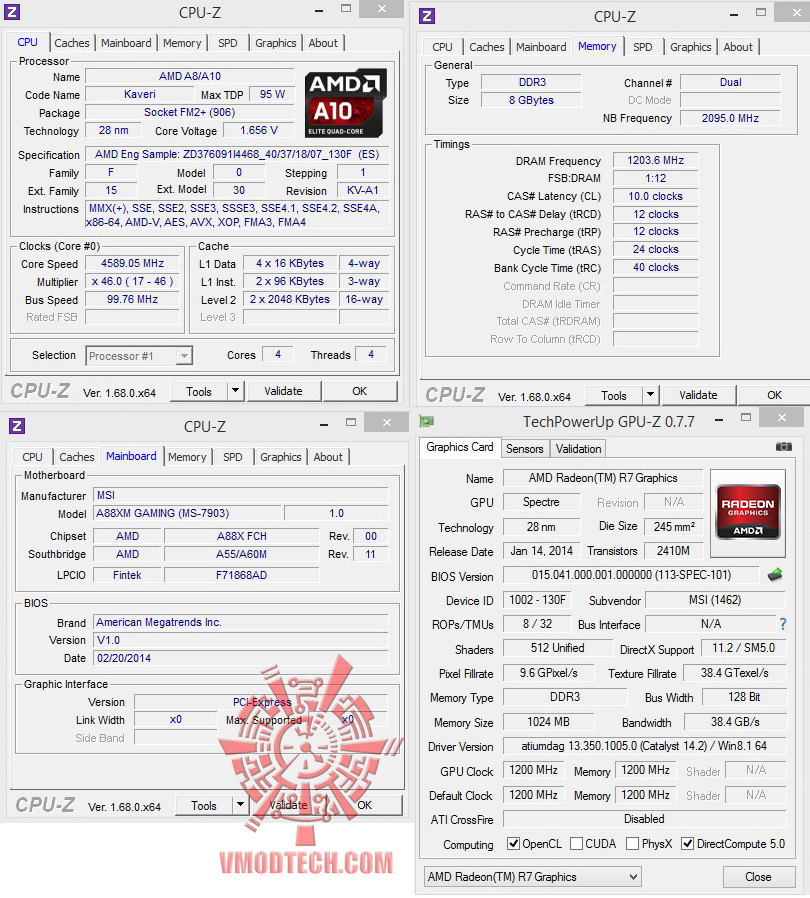Click the LPCIO F71868AD value
Image resolution: width=810 pixels, height=898 pixels.
click(241, 575)
